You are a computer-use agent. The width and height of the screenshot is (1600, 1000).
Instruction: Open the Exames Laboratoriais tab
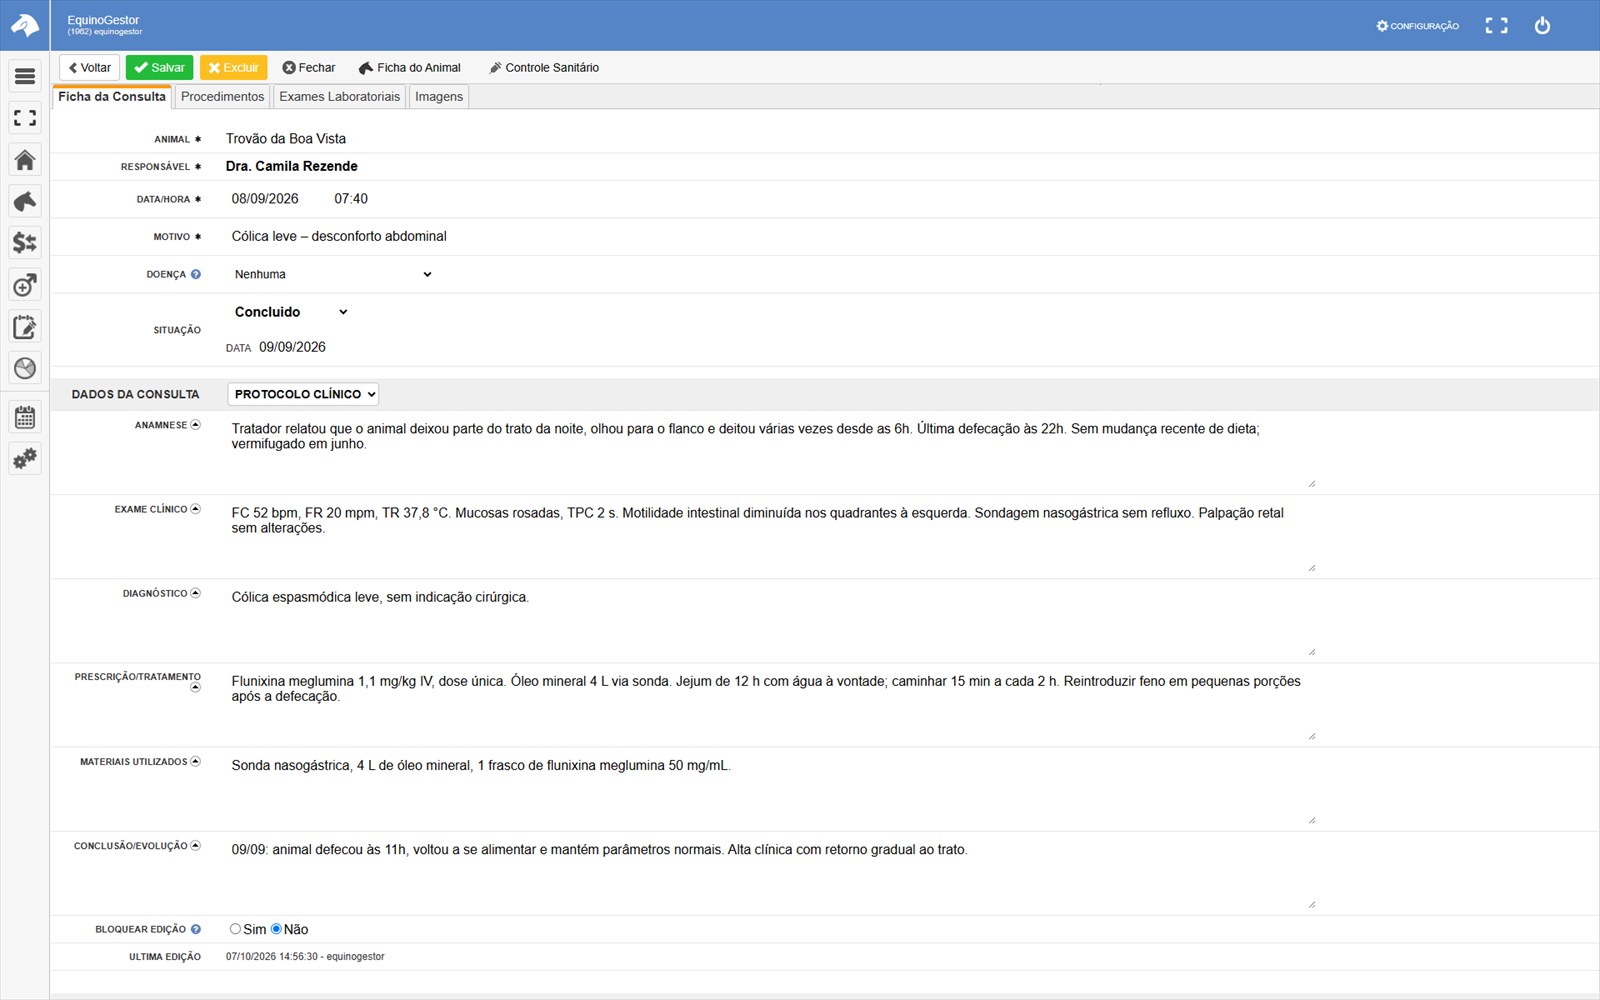tap(340, 97)
